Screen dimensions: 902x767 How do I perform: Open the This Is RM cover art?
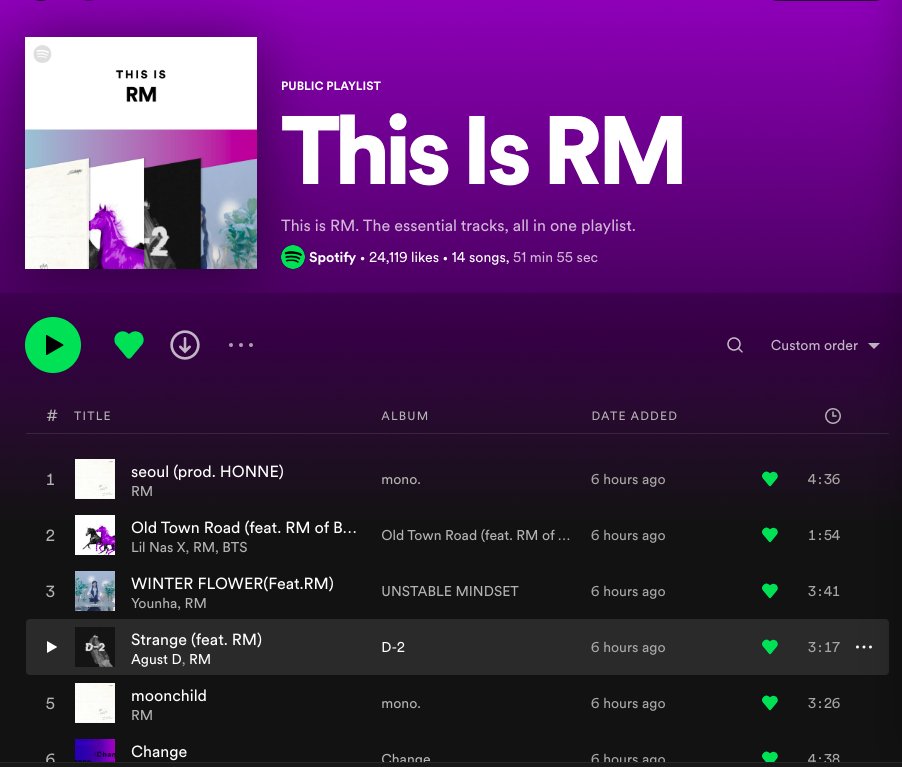[141, 152]
